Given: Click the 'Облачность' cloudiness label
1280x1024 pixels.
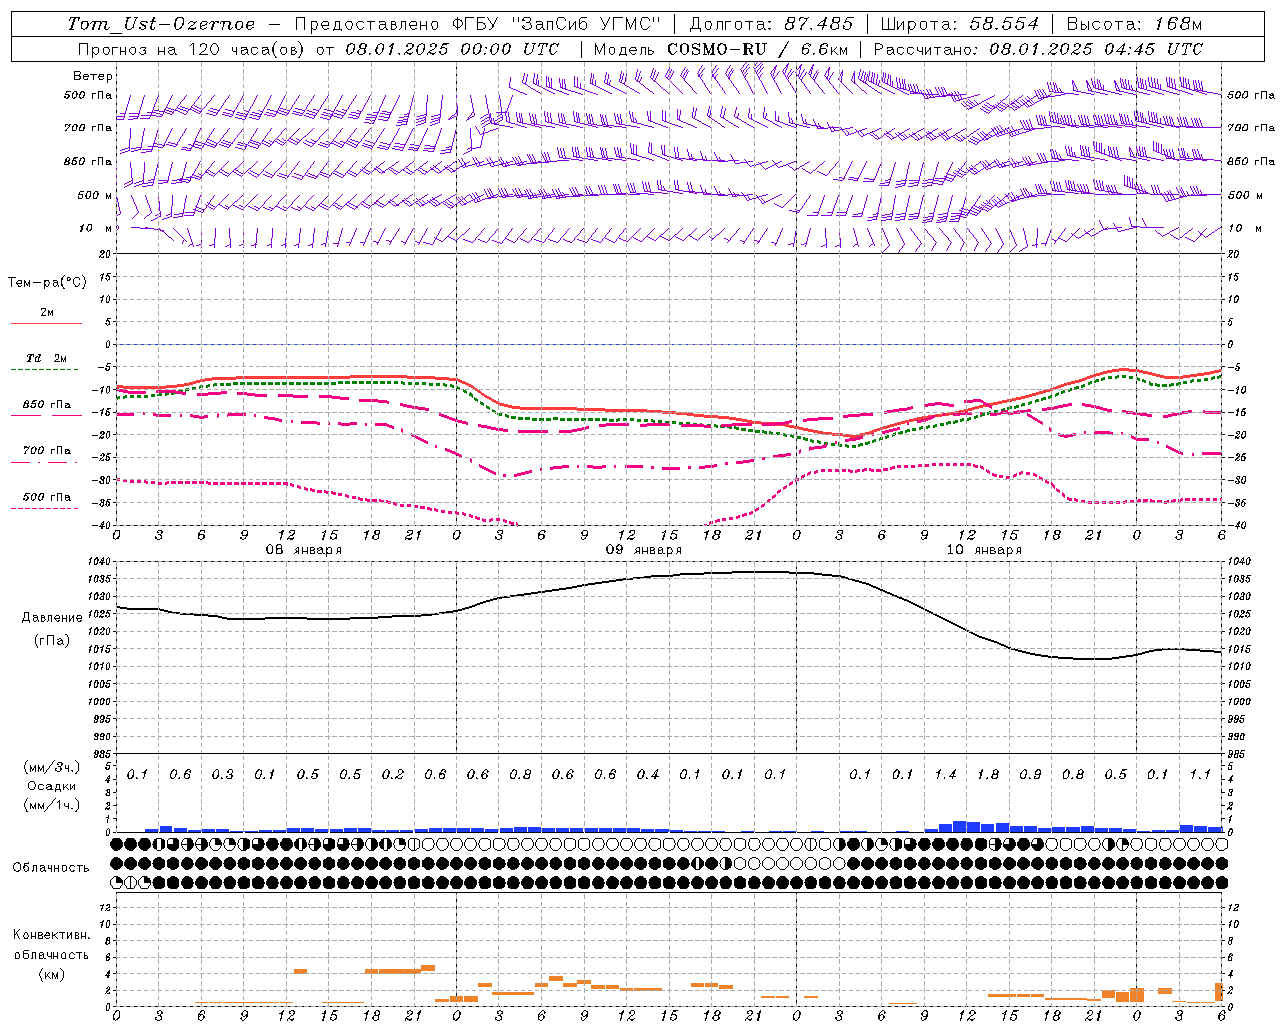Looking at the screenshot, I should tap(51, 868).
